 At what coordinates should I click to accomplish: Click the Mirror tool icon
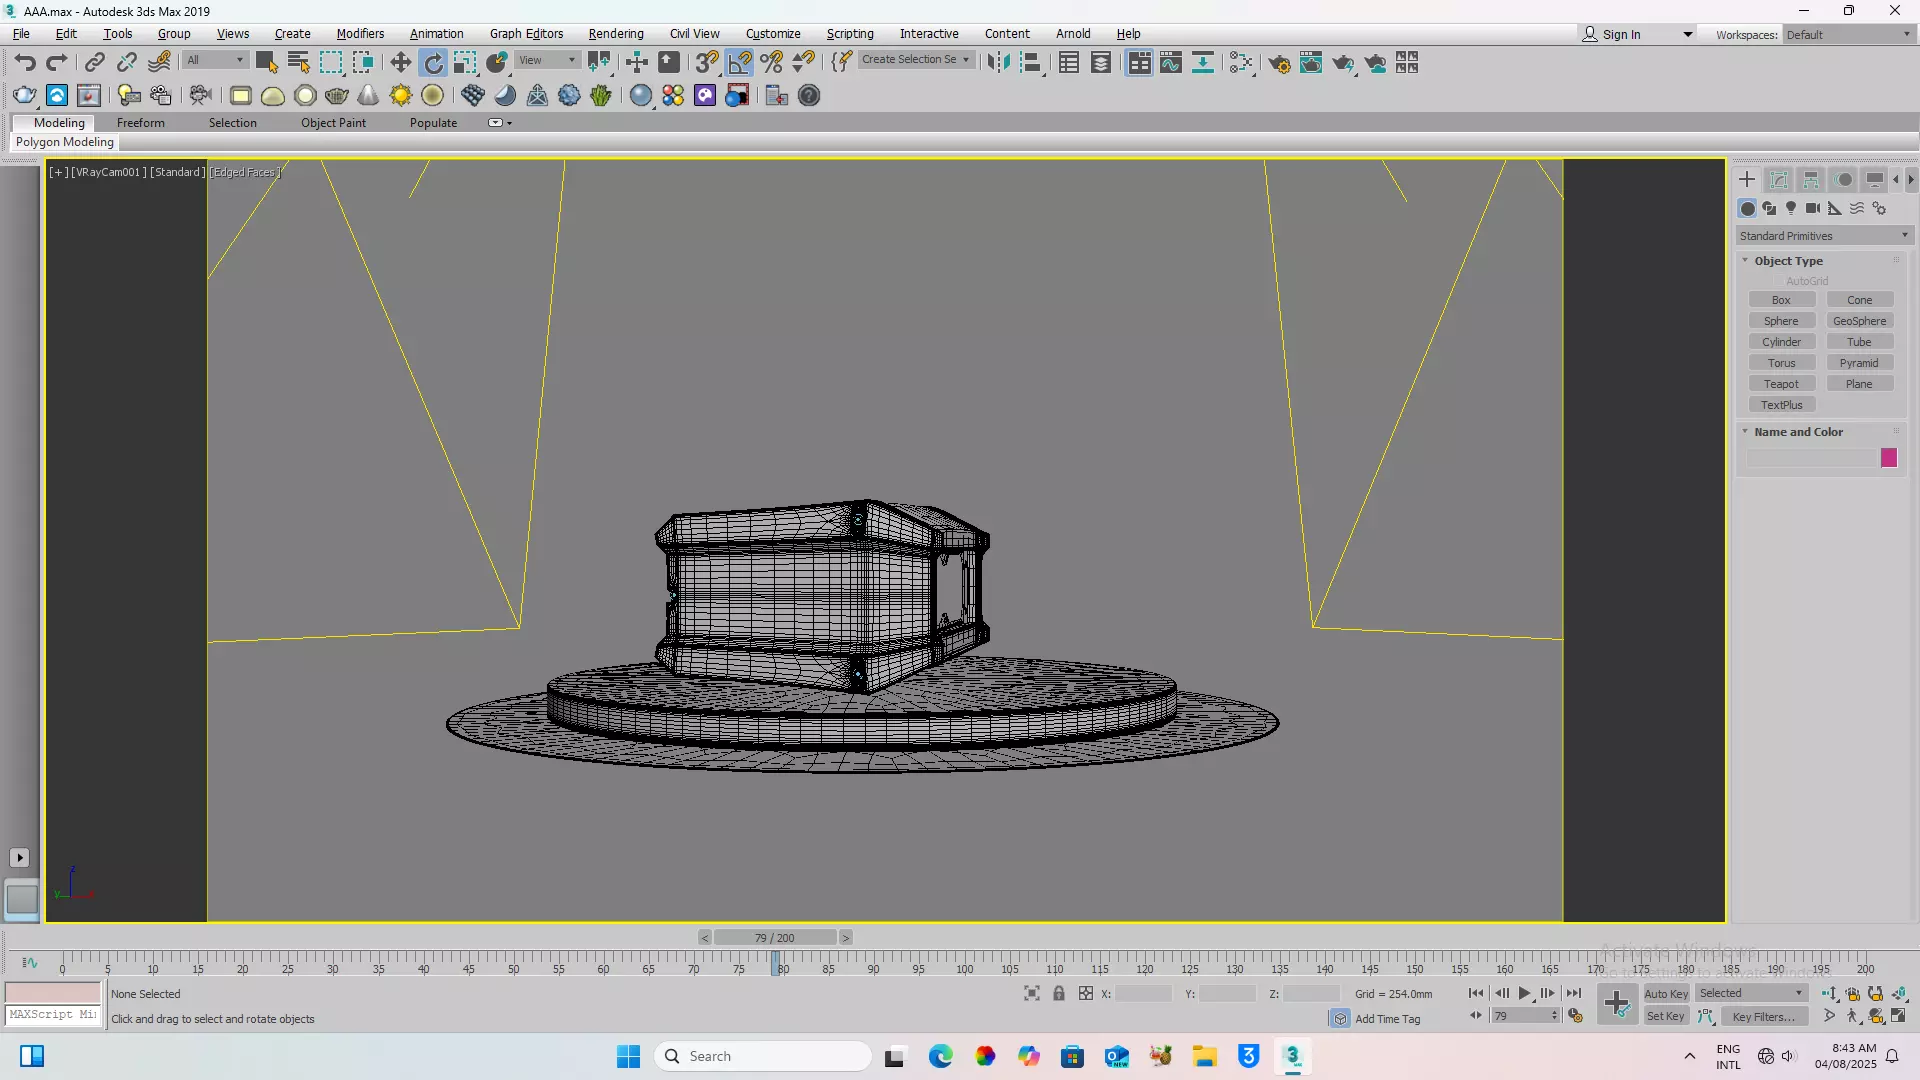(x=997, y=62)
